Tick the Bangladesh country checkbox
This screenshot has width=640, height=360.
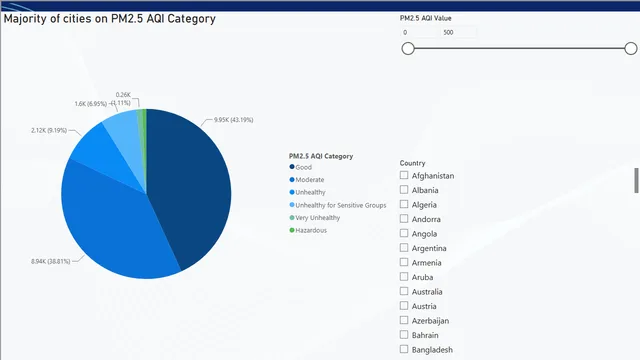(404, 349)
